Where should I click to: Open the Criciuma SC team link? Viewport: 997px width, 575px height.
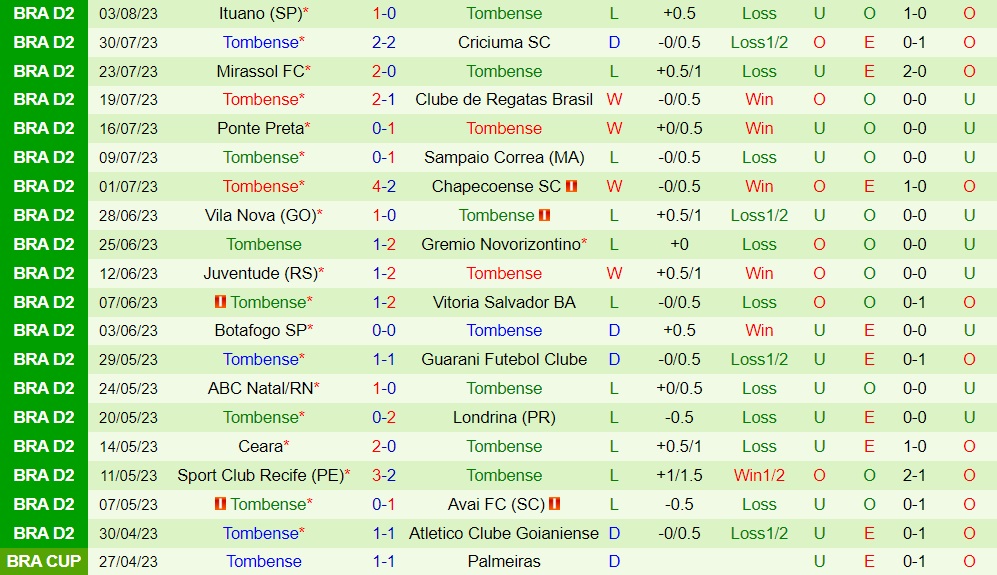coord(504,43)
